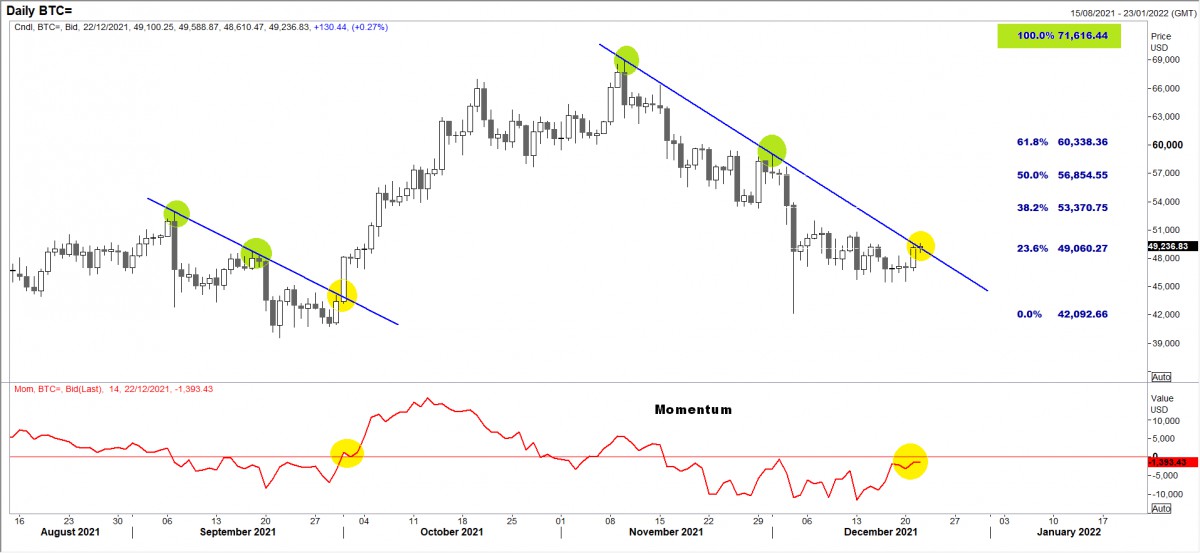Click the Daily BTC= chart title
This screenshot has width=1200, height=553.
(42, 10)
